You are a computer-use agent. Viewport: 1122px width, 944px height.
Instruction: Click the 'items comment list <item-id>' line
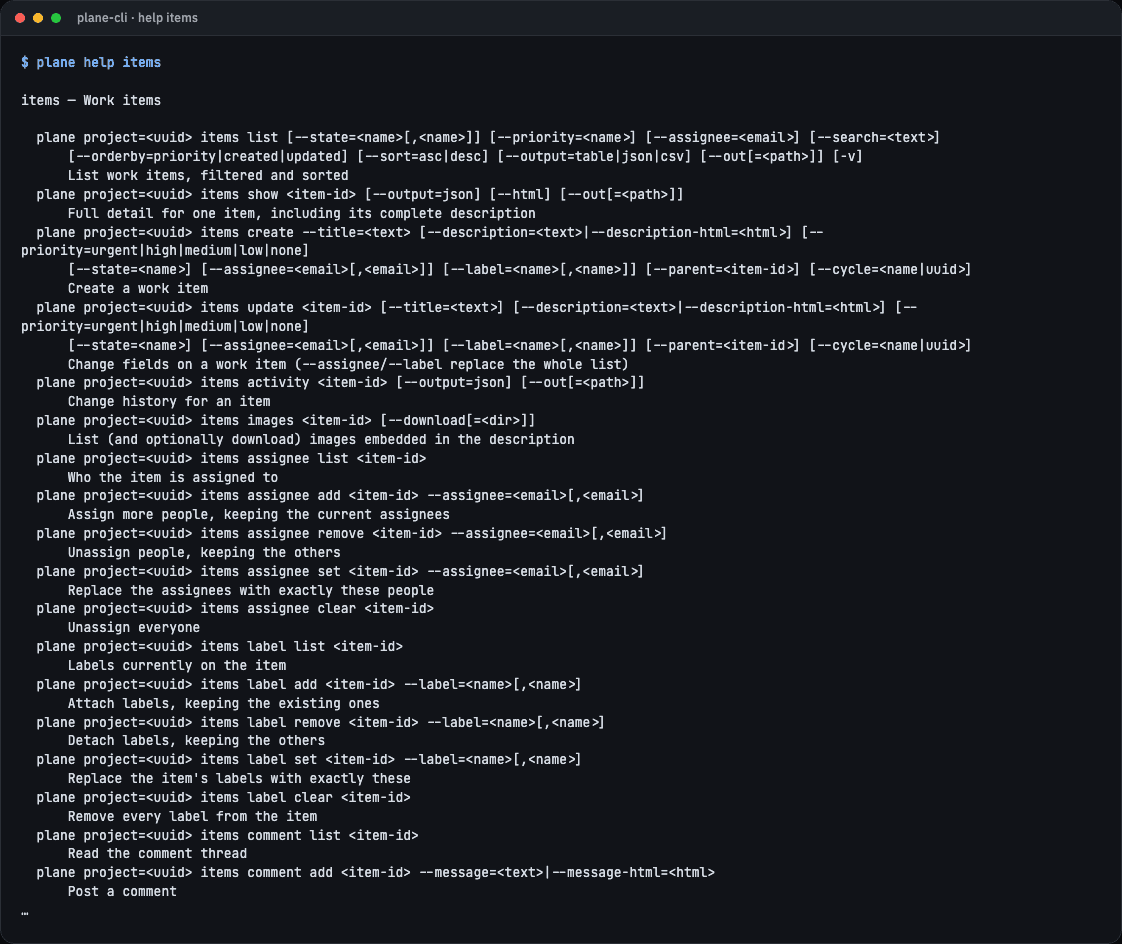pyautogui.click(x=228, y=835)
